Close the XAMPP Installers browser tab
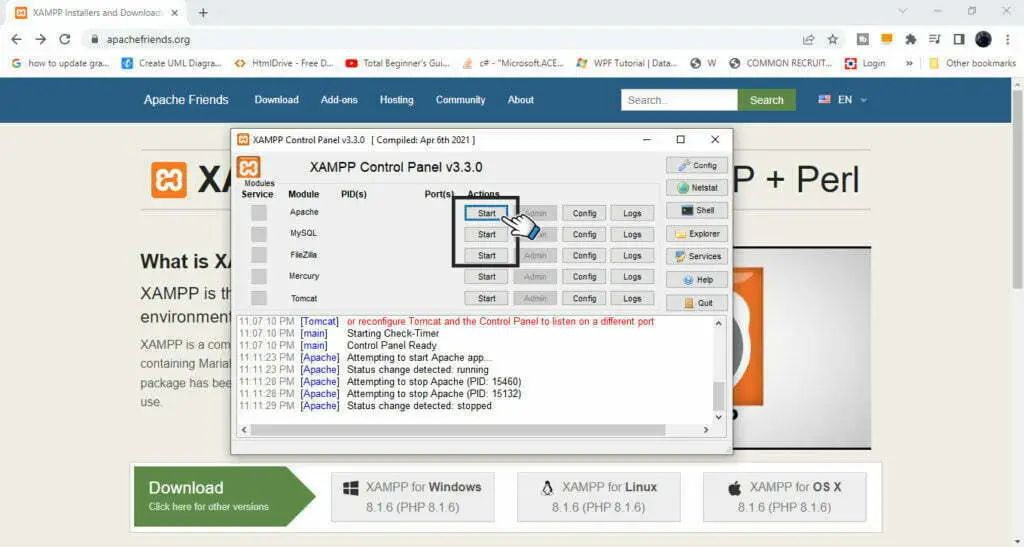 174,12
